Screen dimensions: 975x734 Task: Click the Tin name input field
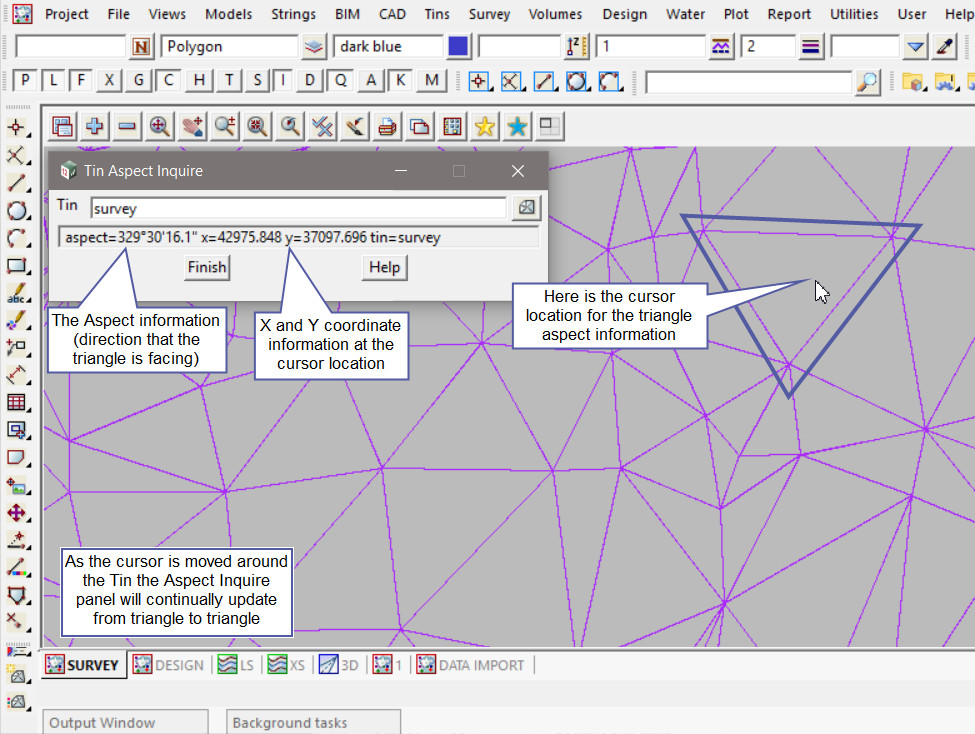pos(298,208)
